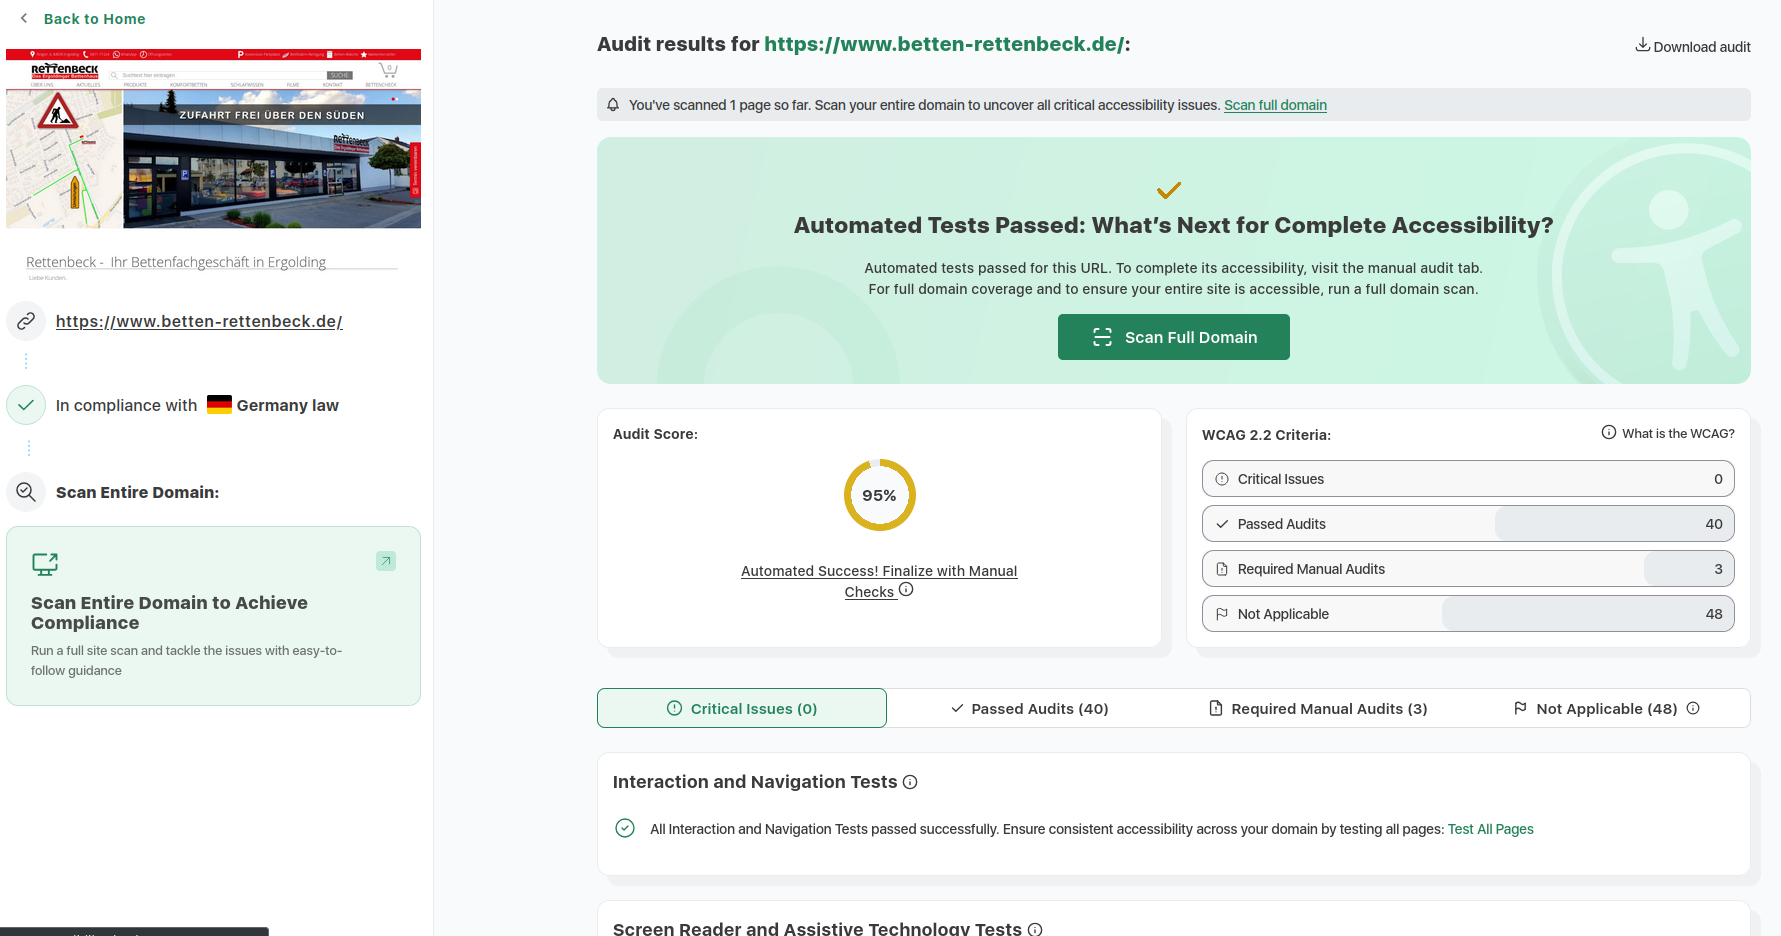This screenshot has height=936, width=1781.
Task: Click the 95% audit score progress ring
Action: 879,495
